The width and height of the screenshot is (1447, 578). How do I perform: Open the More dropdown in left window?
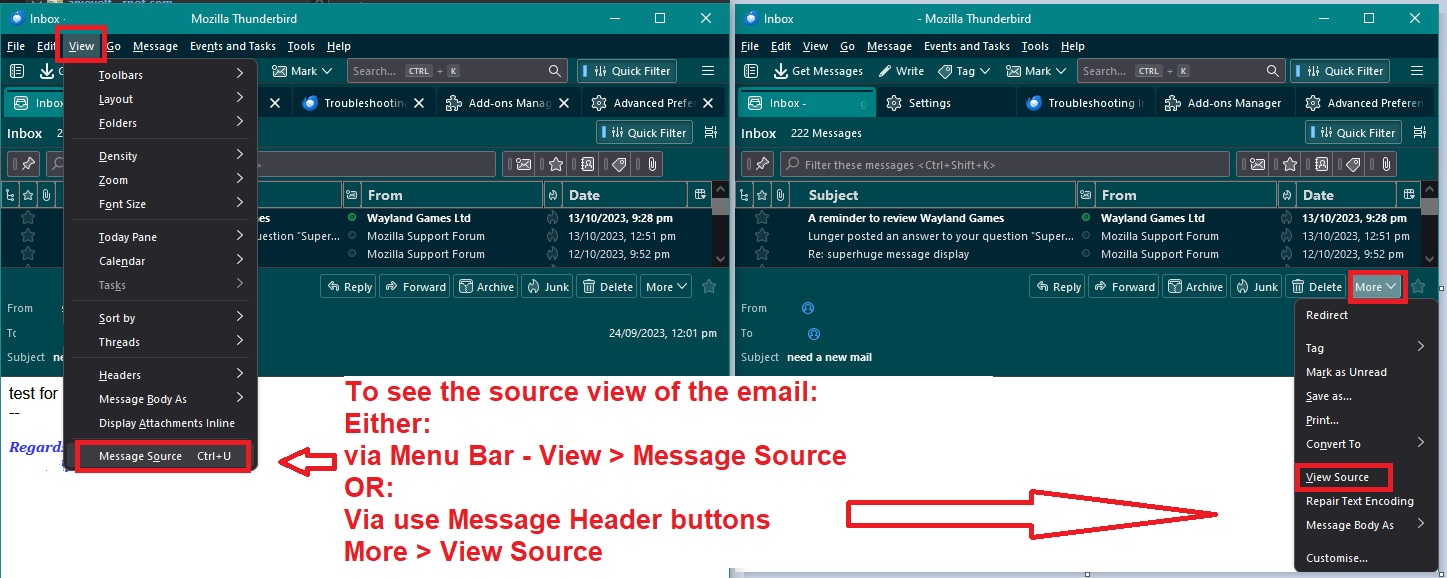[x=667, y=287]
